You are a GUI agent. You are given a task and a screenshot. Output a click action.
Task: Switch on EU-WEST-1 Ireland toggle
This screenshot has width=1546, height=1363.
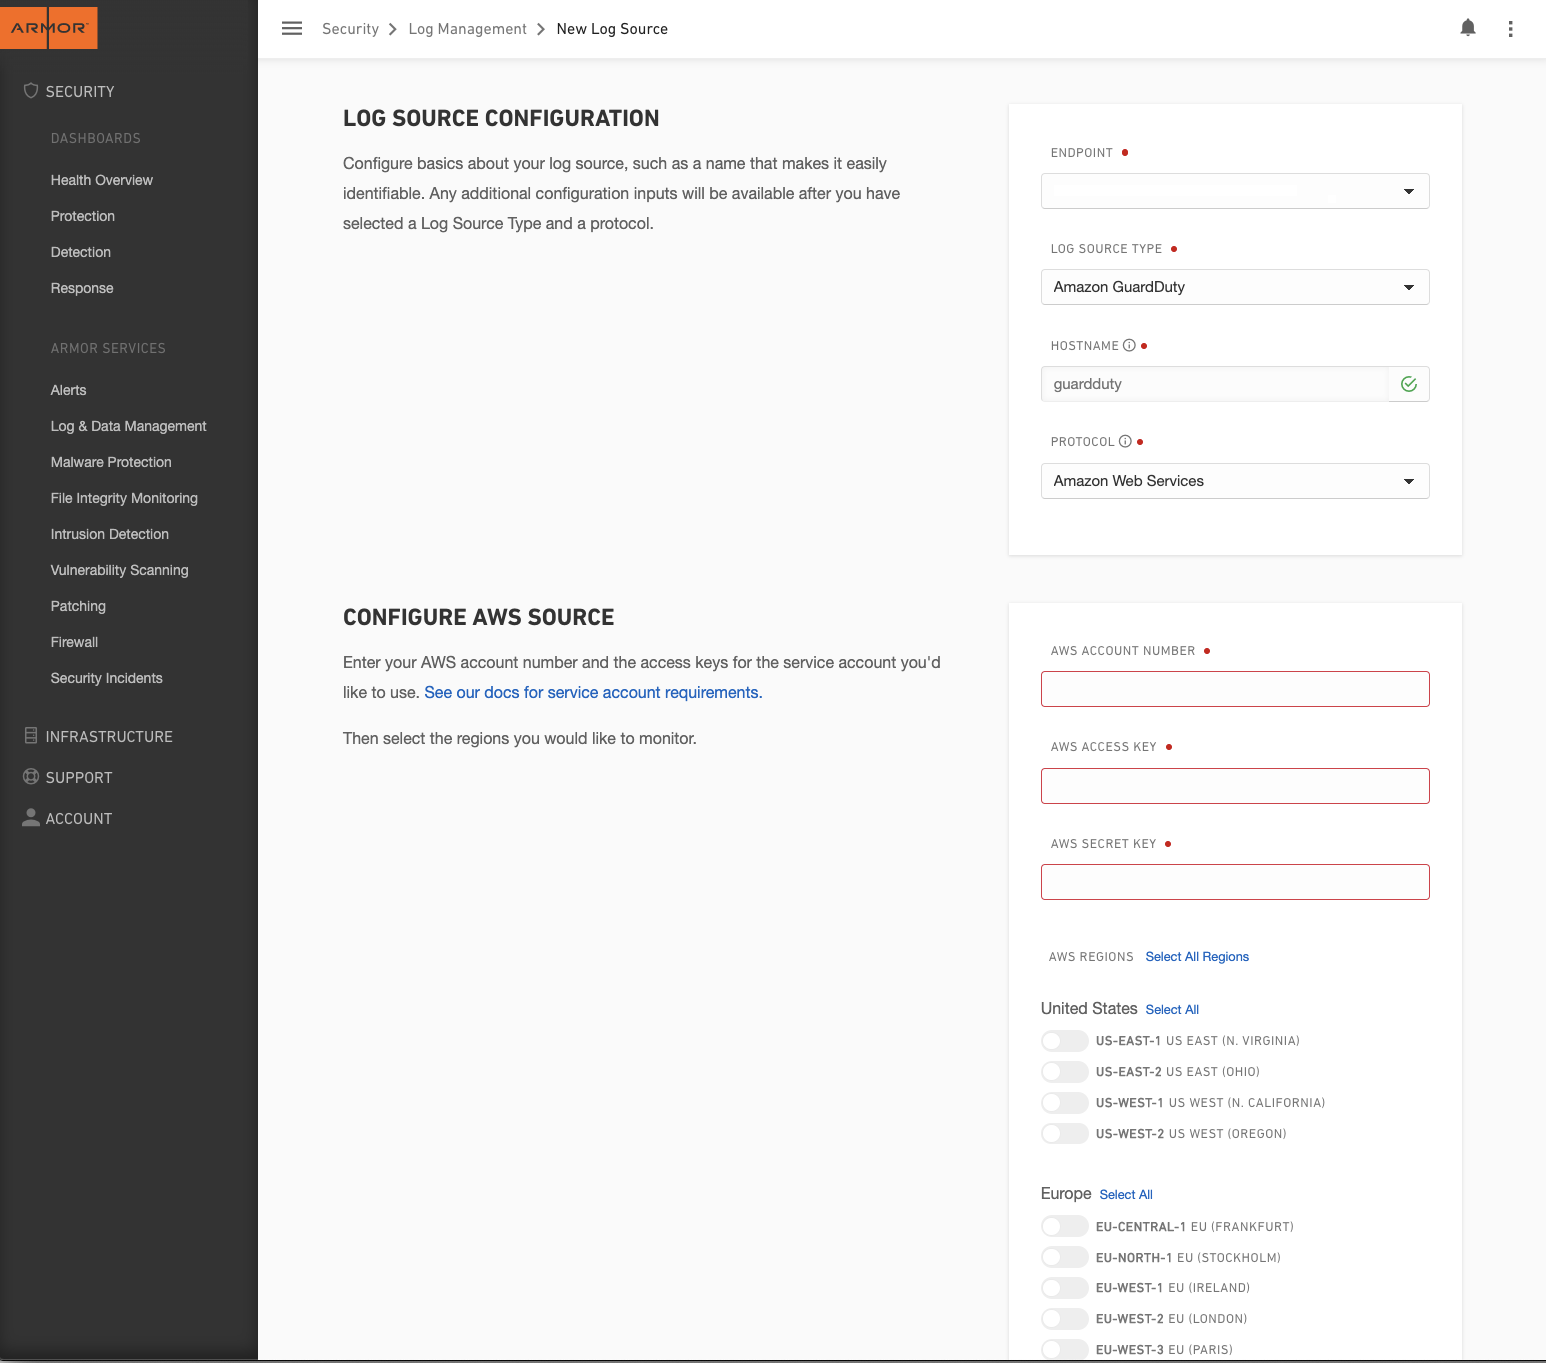click(1064, 1288)
